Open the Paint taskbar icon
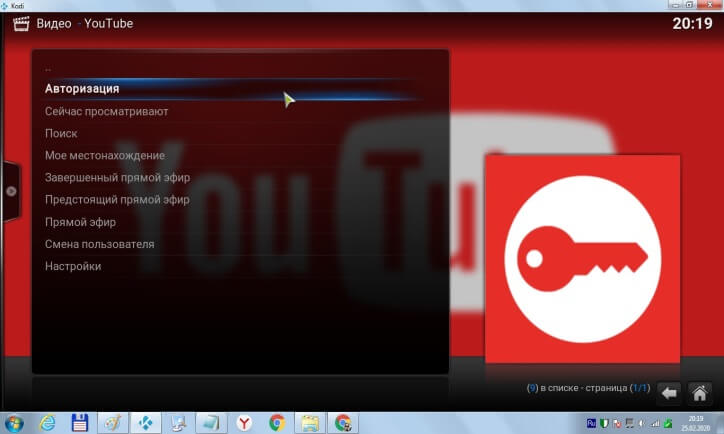 (x=113, y=423)
